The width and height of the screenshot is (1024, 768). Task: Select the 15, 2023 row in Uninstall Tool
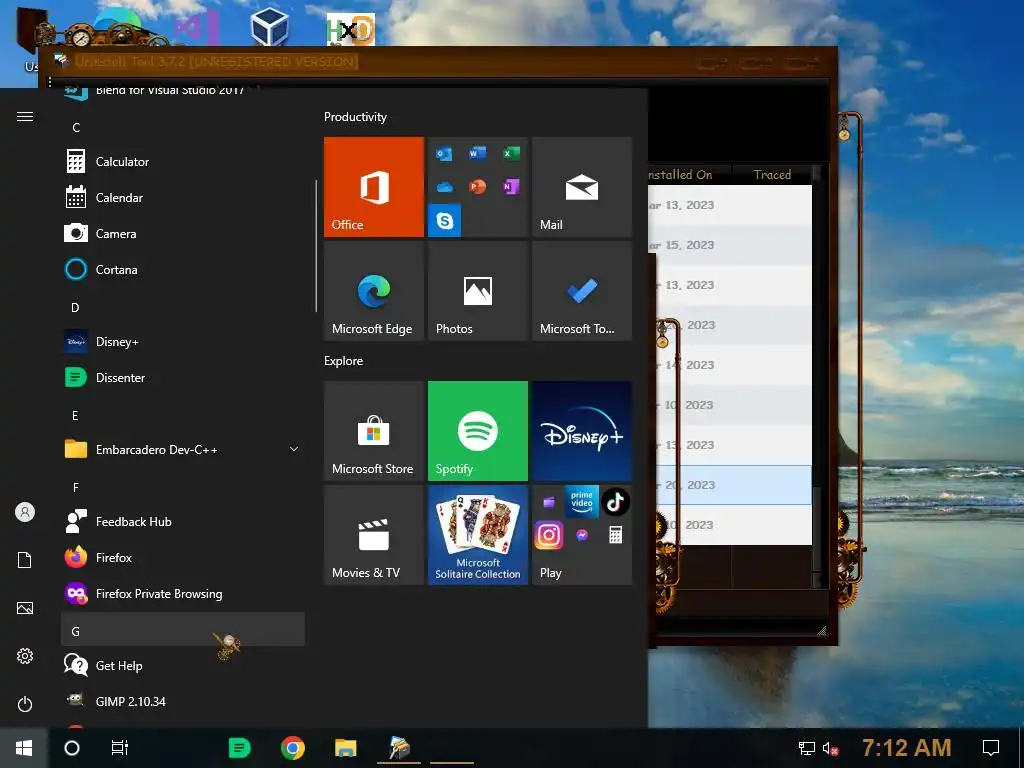tap(729, 245)
